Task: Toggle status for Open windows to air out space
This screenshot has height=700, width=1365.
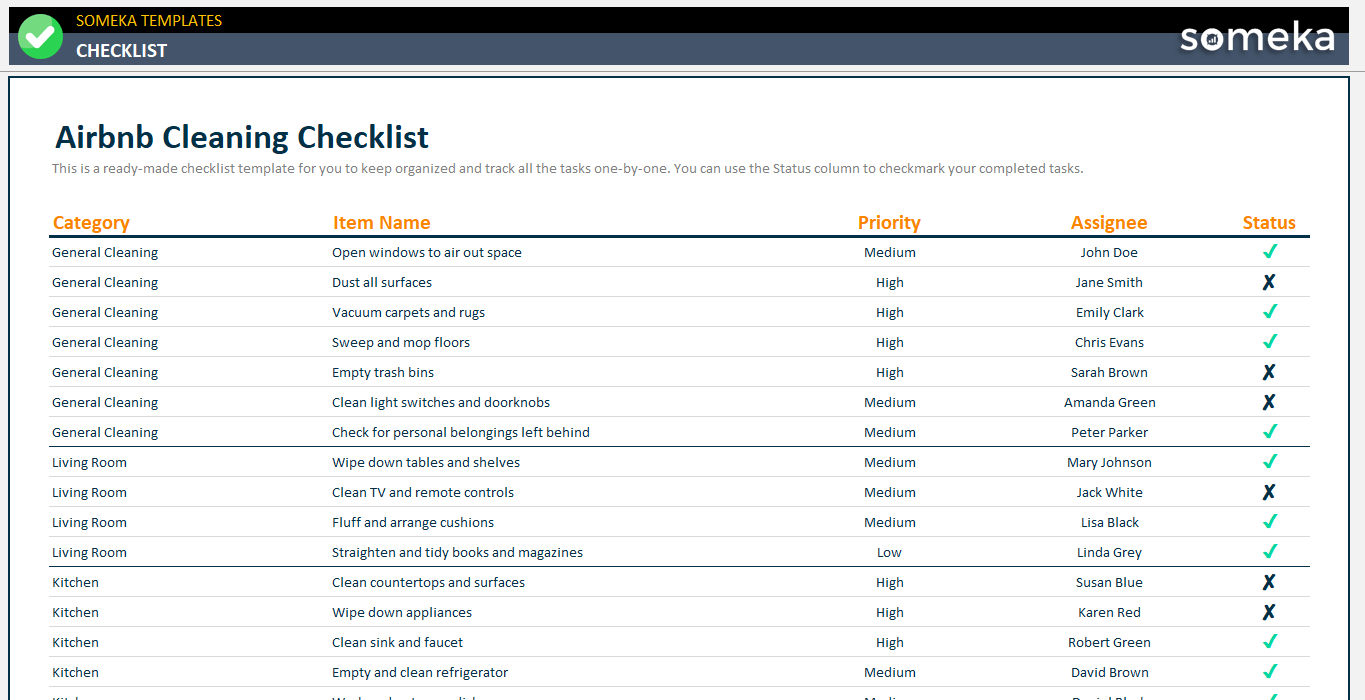Action: pos(1270,252)
